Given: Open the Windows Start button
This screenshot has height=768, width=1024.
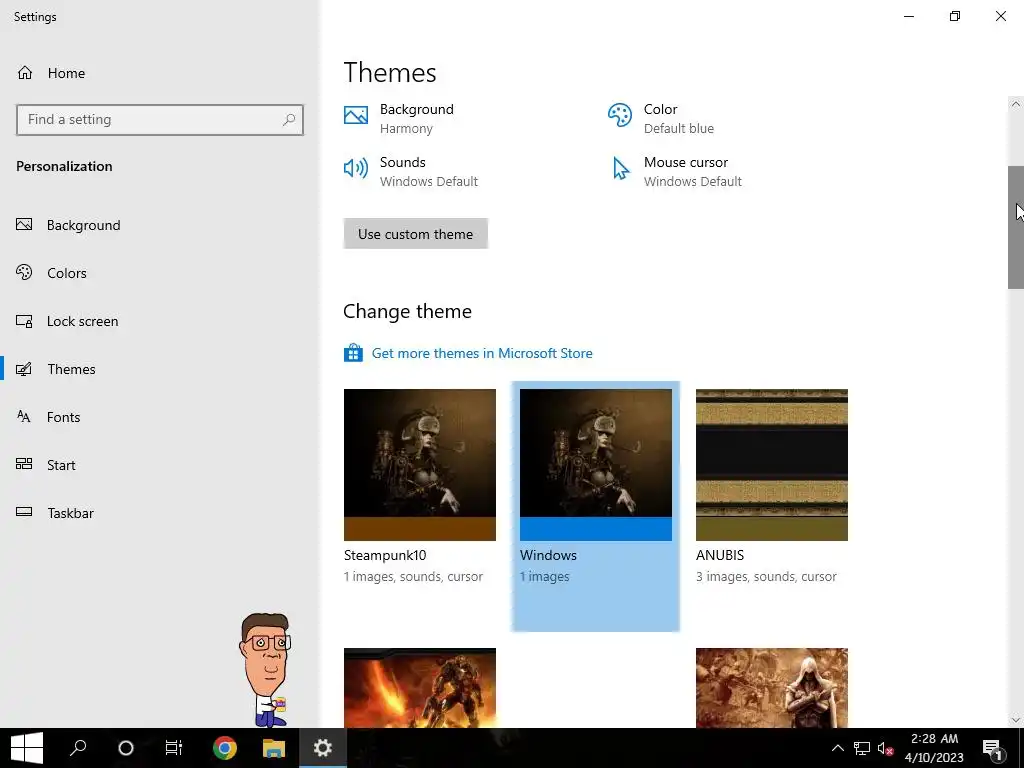Looking at the screenshot, I should tap(27, 748).
